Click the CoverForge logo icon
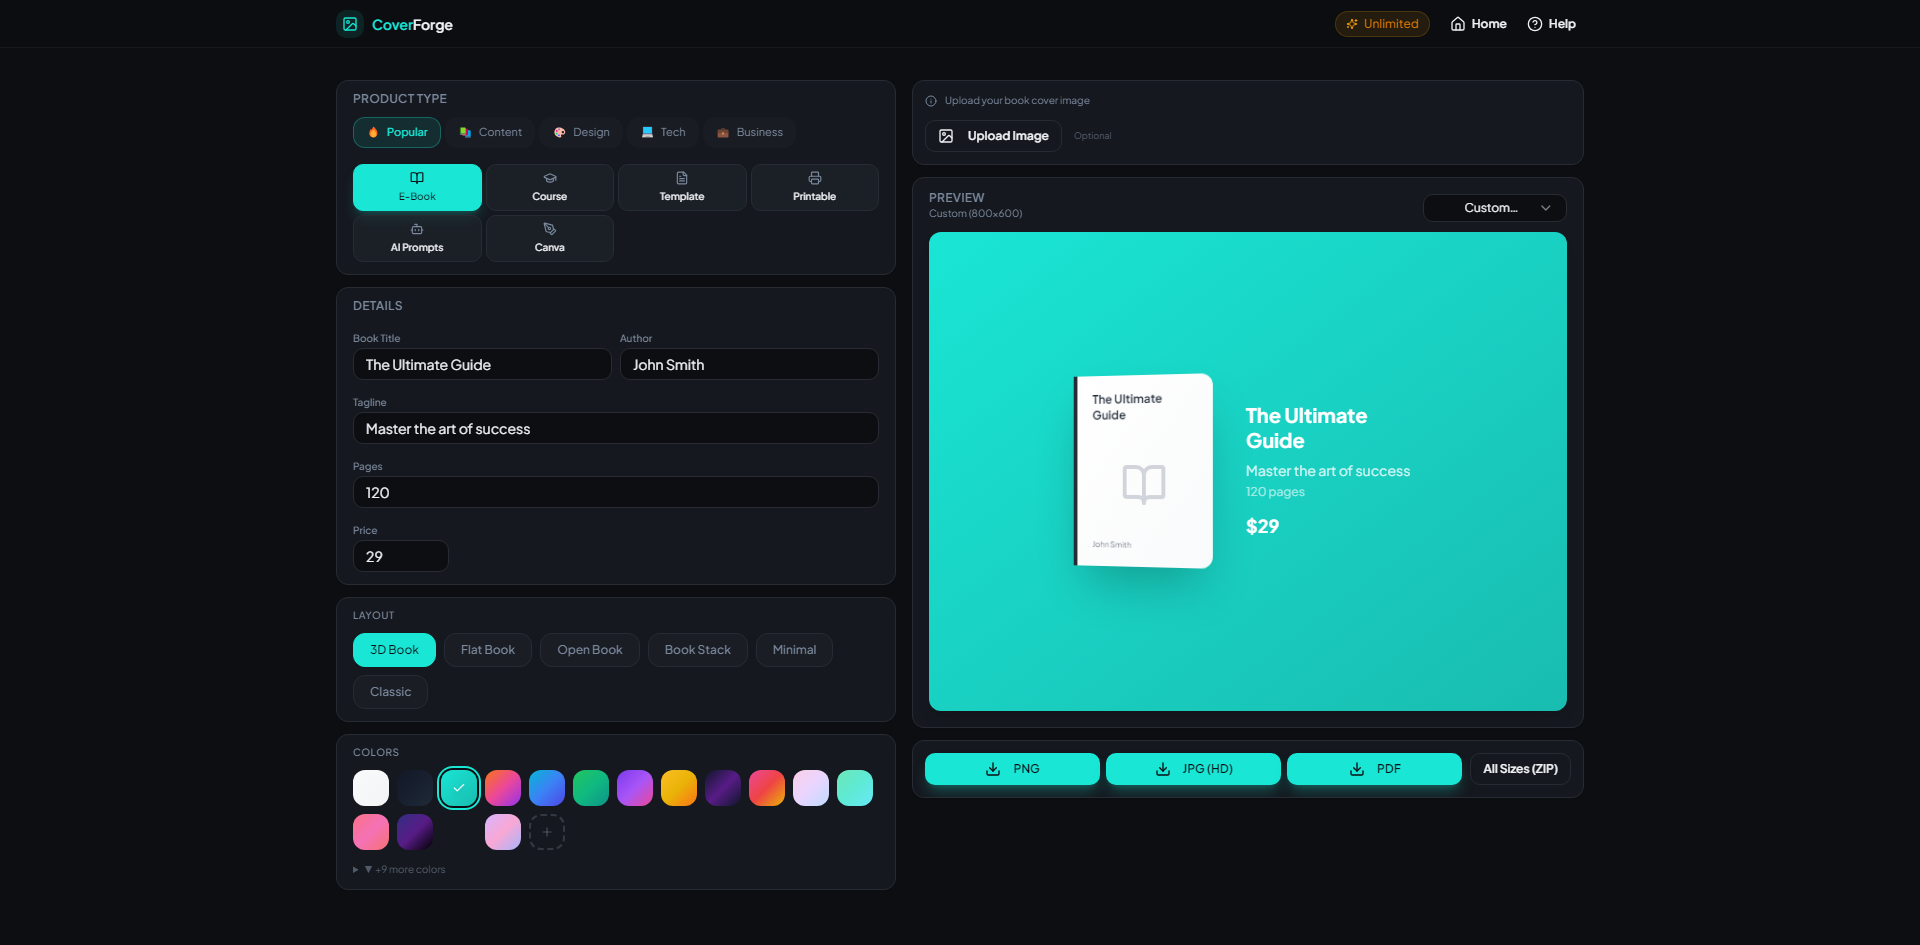This screenshot has height=945, width=1920. tap(349, 23)
